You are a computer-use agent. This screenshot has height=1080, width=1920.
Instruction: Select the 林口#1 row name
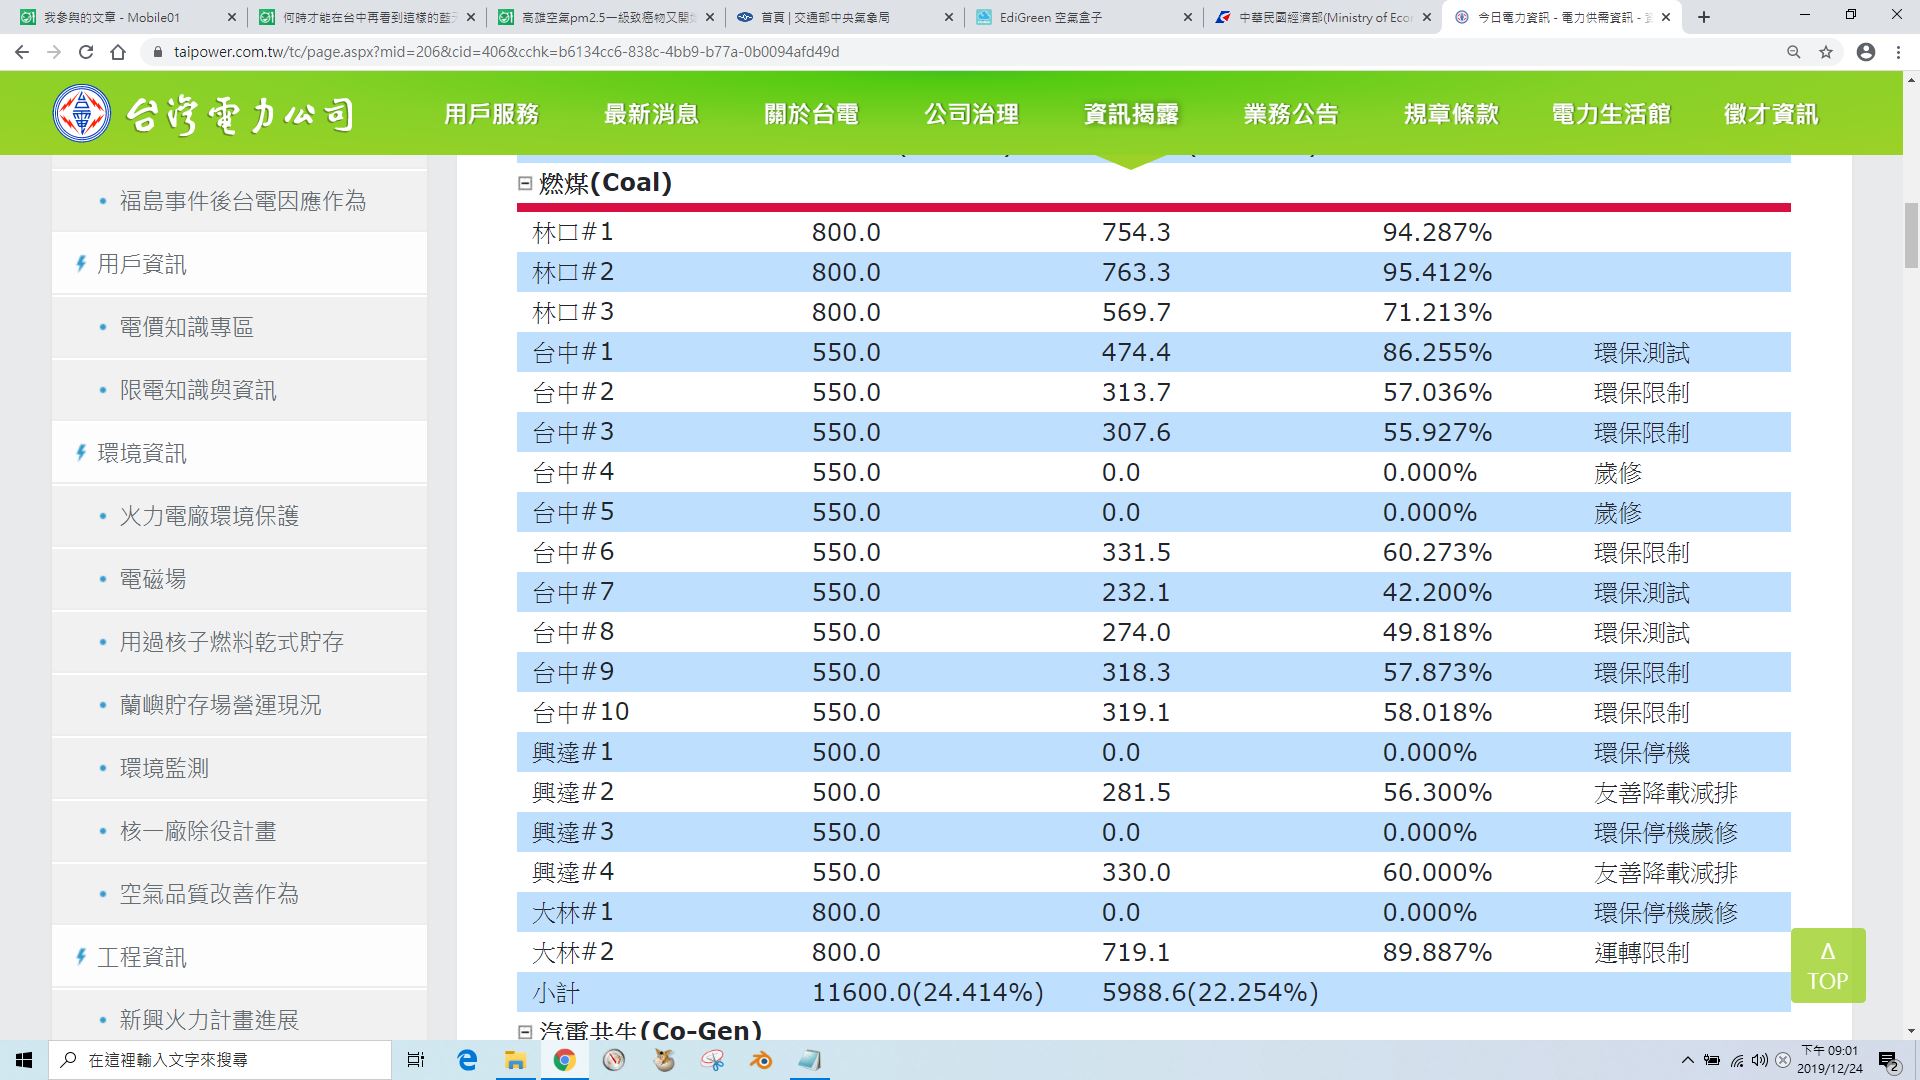573,232
